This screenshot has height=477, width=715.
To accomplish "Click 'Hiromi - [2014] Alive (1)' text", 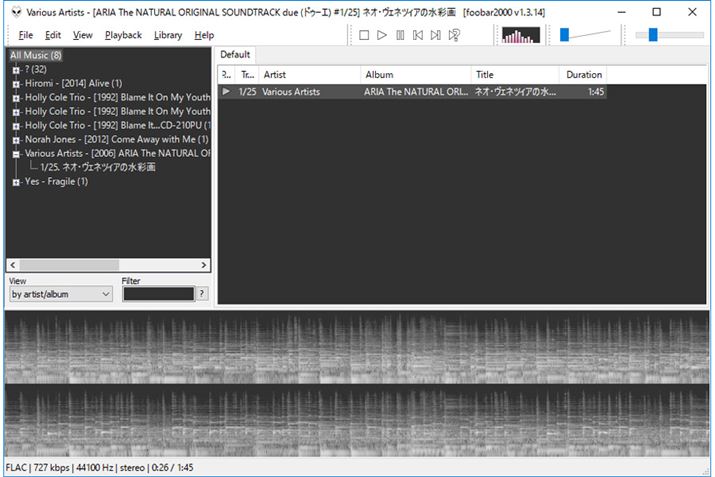I will 73,83.
